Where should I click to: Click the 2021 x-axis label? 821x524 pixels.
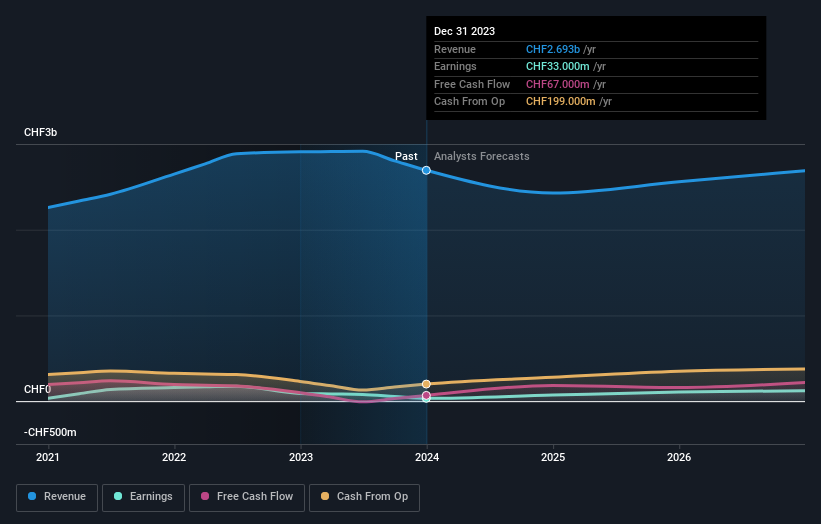[x=48, y=458]
